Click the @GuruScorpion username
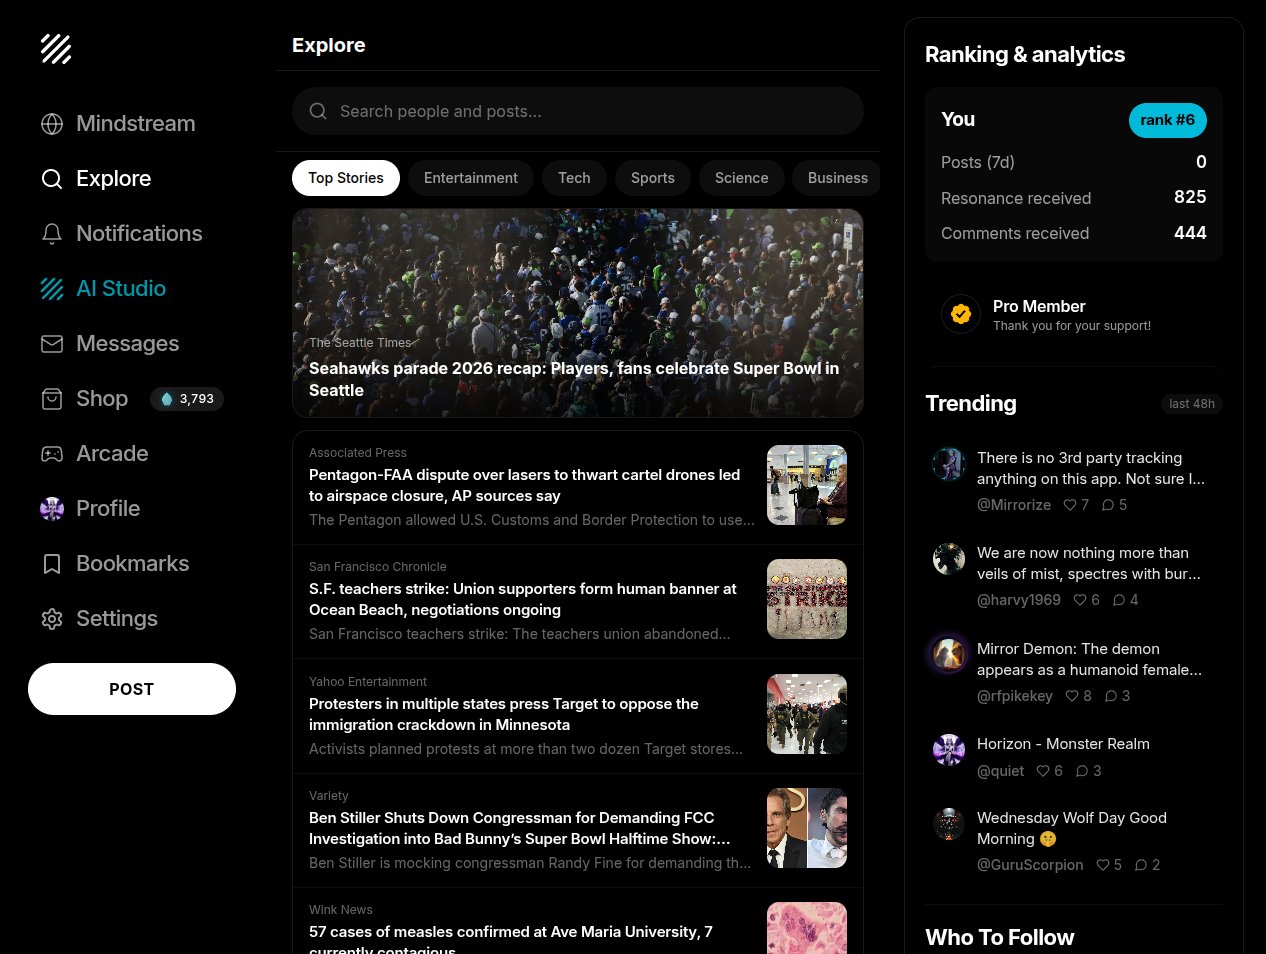This screenshot has width=1266, height=954. [x=1030, y=865]
